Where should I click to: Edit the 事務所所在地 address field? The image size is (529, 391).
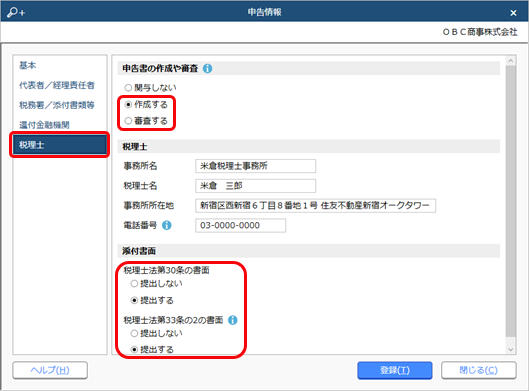pyautogui.click(x=315, y=205)
